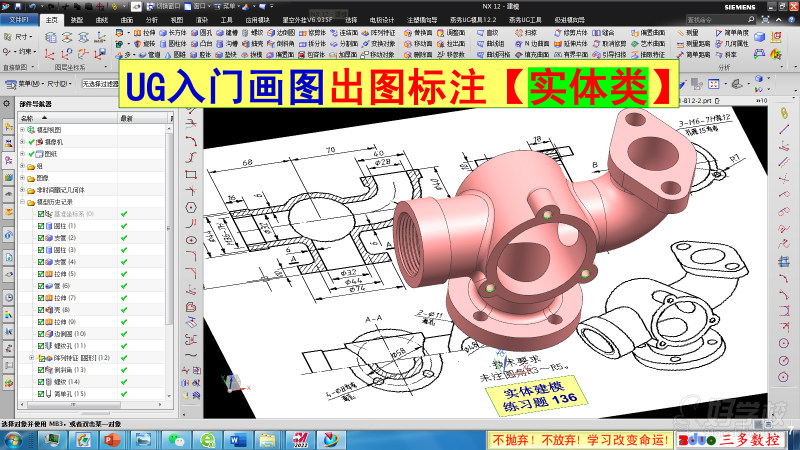
Task: Expand the 阵列特征 (12) tree node
Action: click(x=31, y=358)
